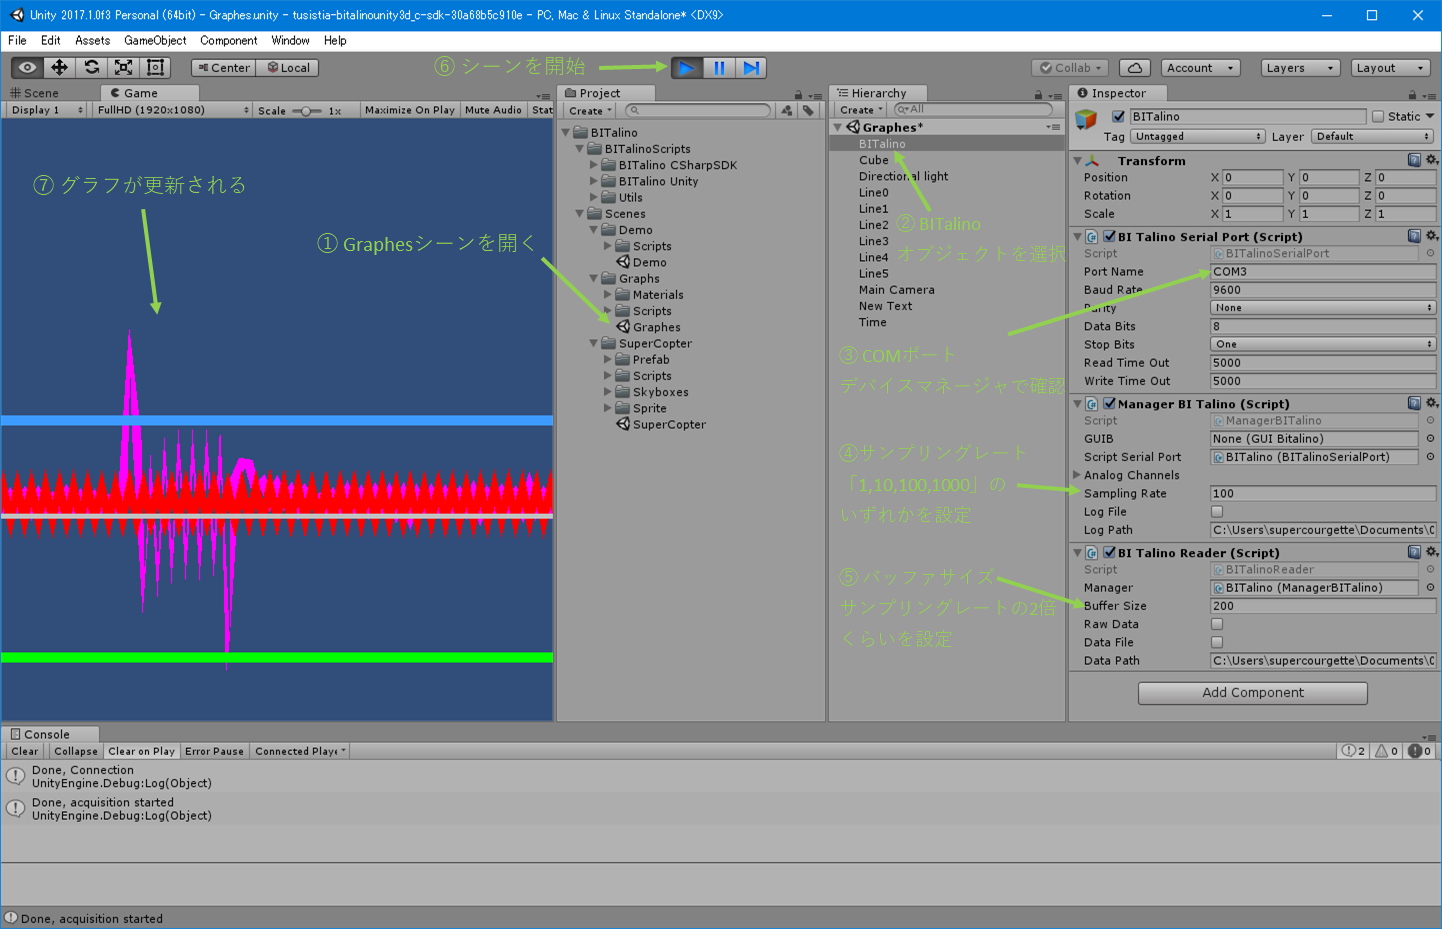Viewport: 1442px width, 929px height.
Task: Click Search by Label tag icon in Project
Action: [808, 111]
